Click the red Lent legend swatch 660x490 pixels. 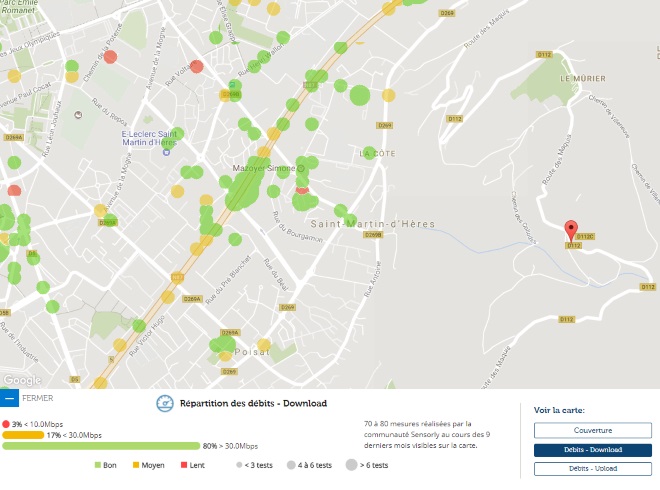coord(184,465)
